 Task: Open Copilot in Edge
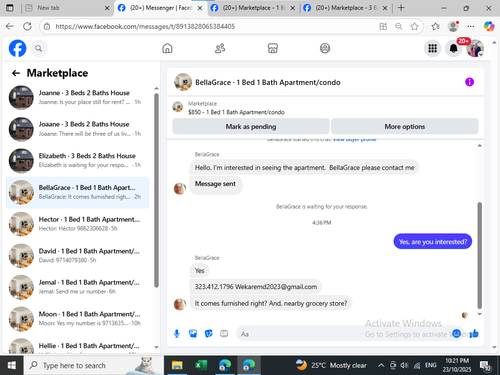[489, 26]
